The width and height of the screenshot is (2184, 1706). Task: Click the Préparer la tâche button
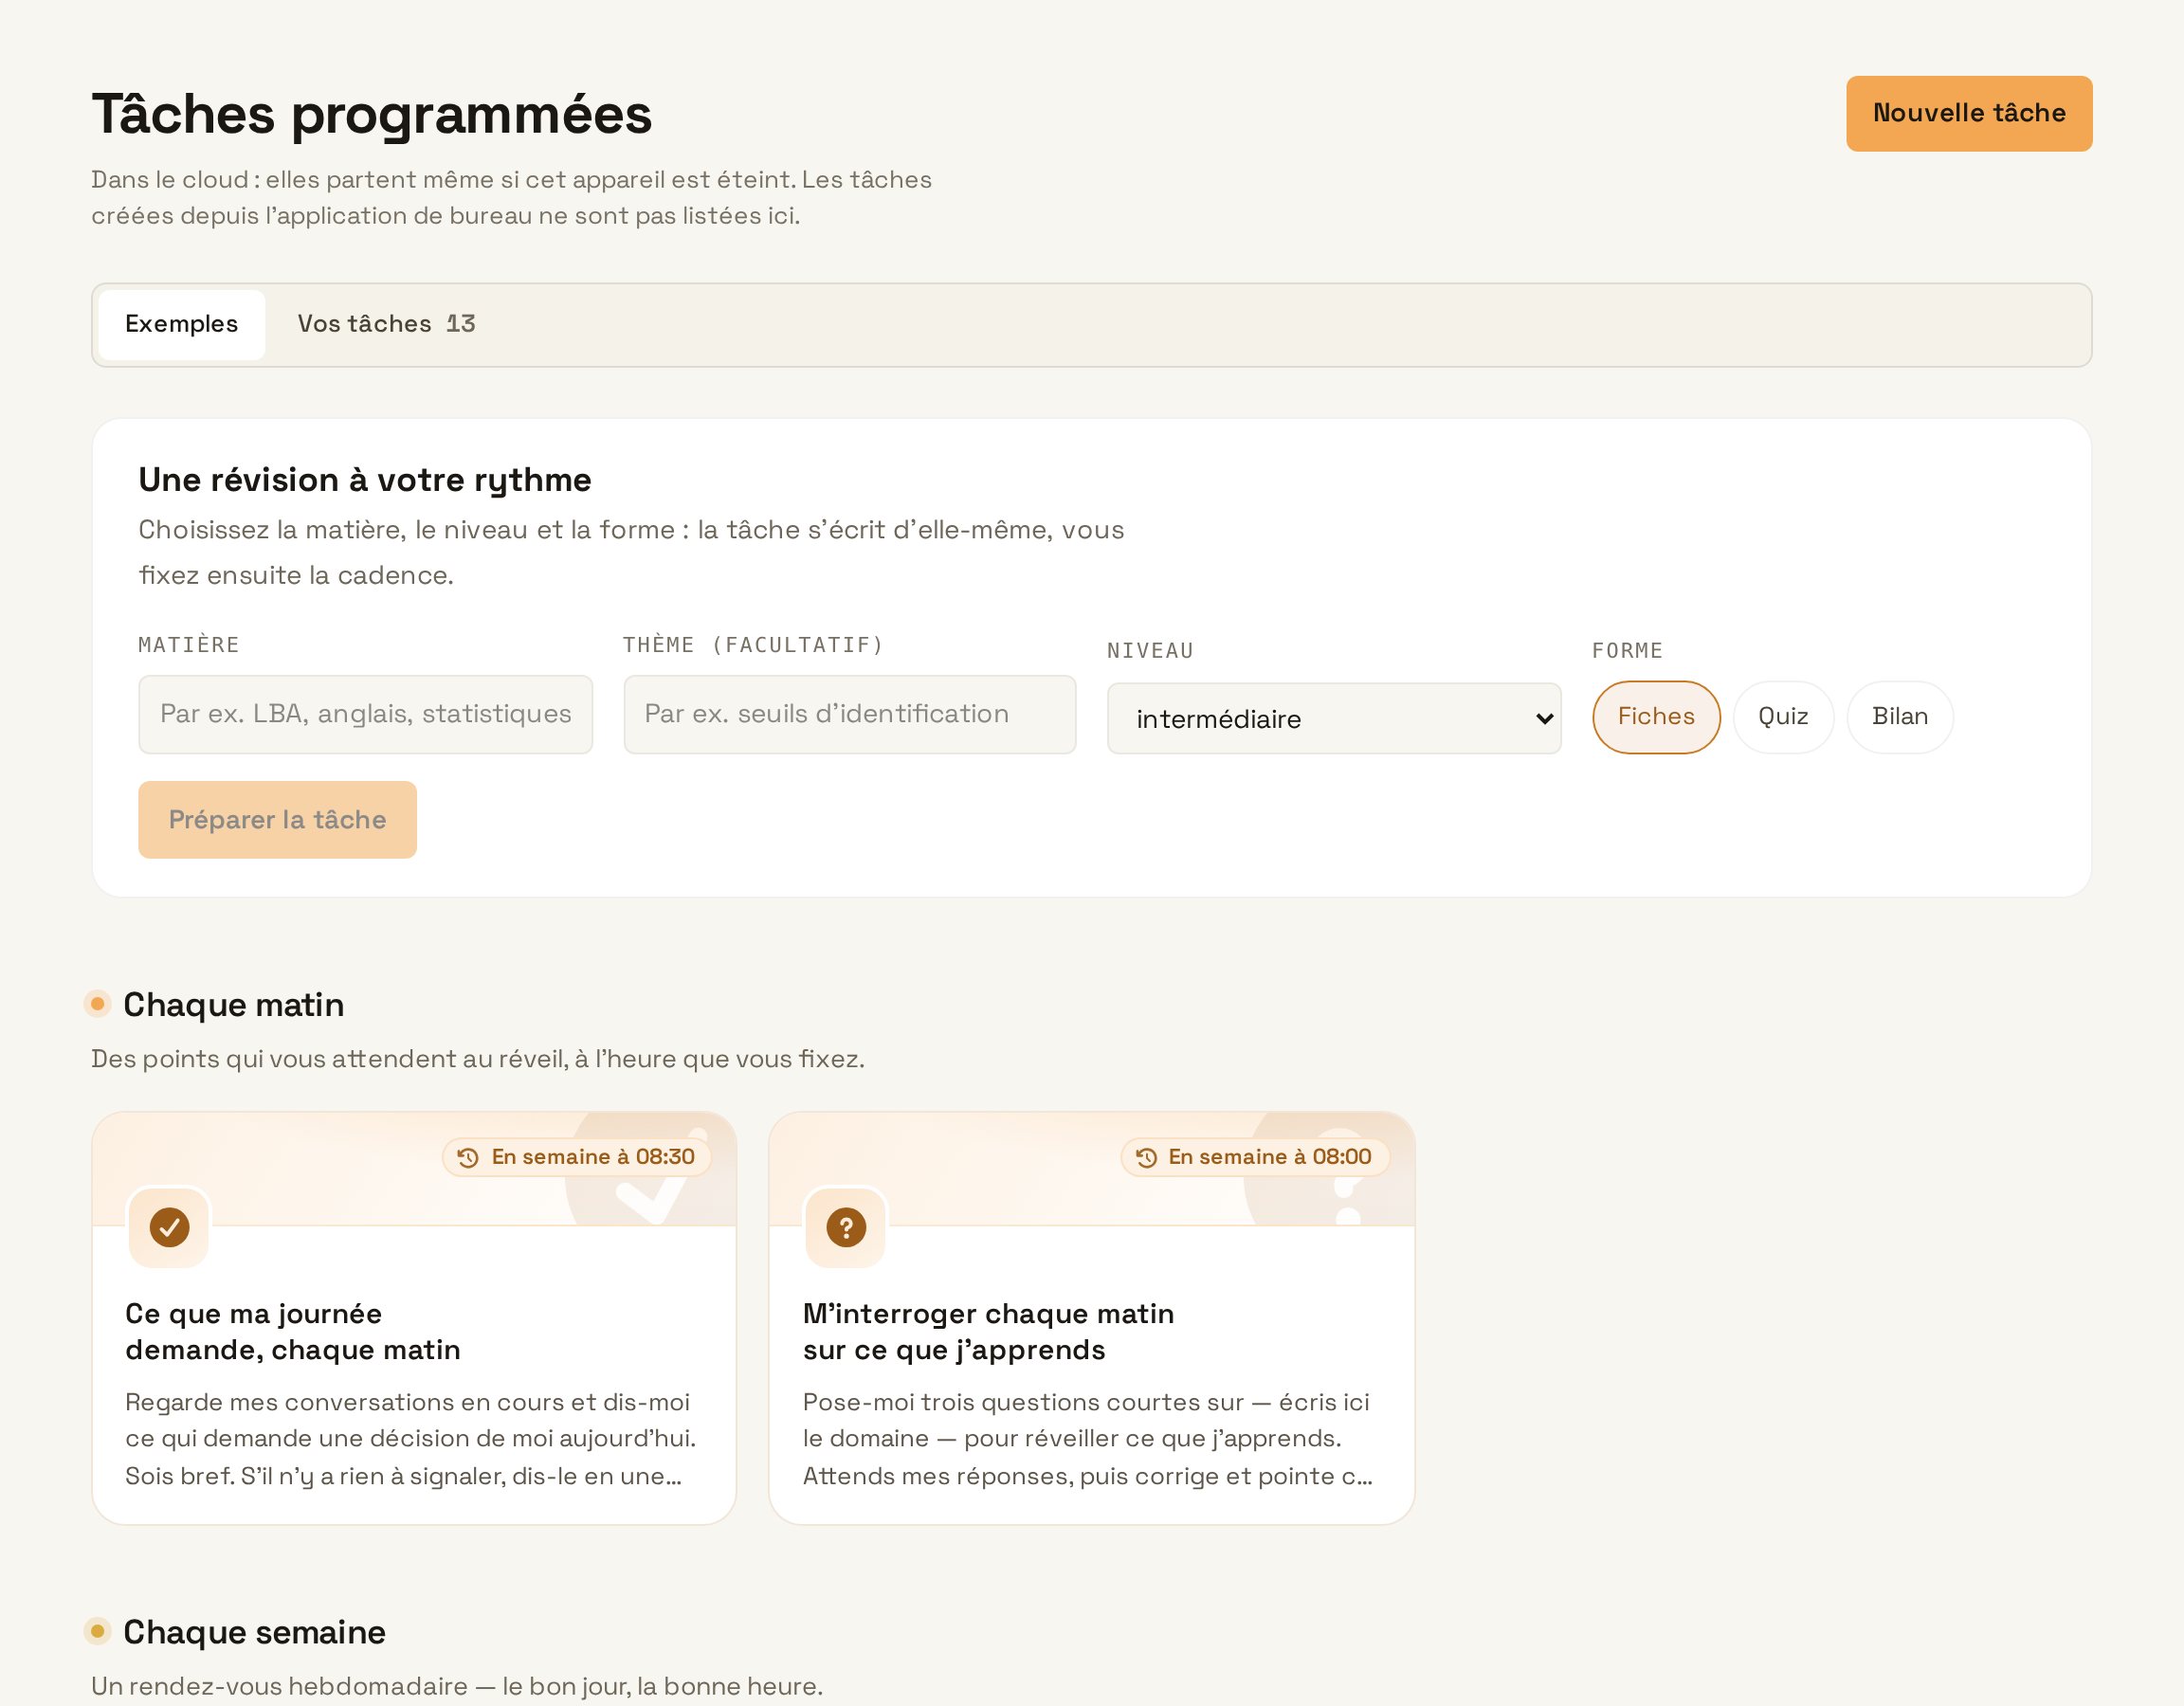277,820
